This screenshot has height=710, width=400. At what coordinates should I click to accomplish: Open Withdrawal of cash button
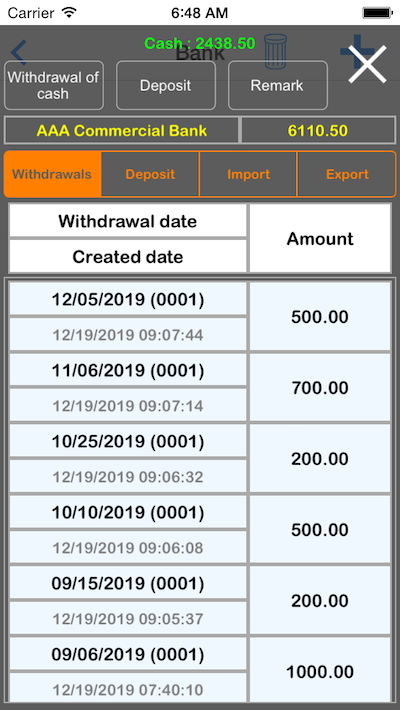pyautogui.click(x=54, y=86)
